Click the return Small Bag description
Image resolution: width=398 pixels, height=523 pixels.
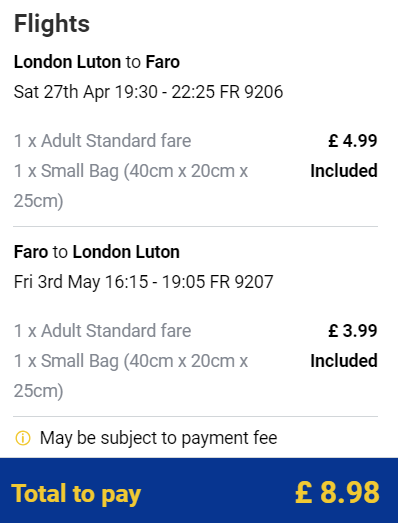[x=131, y=376]
